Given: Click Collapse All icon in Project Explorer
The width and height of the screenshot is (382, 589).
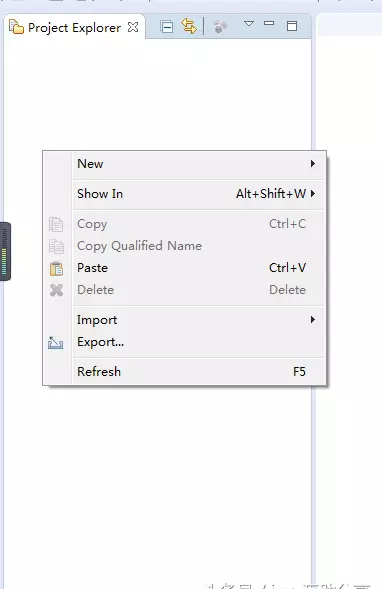Looking at the screenshot, I should (x=166, y=27).
